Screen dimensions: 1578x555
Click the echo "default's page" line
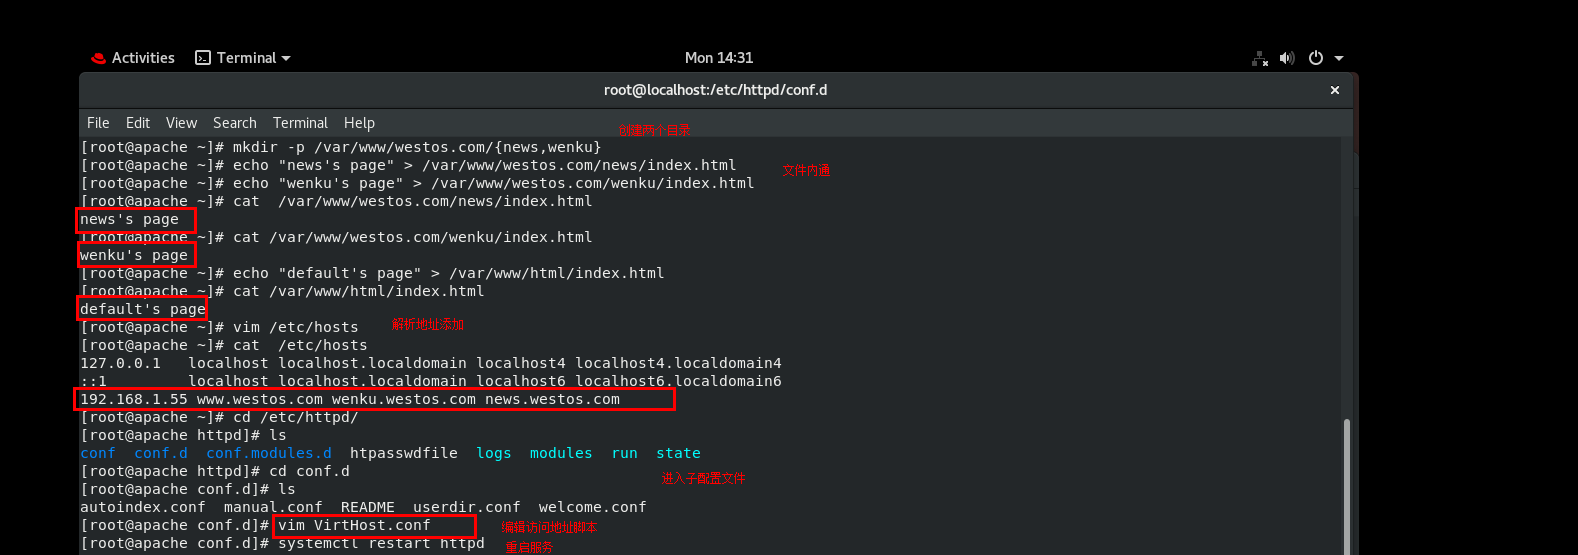[x=372, y=273]
